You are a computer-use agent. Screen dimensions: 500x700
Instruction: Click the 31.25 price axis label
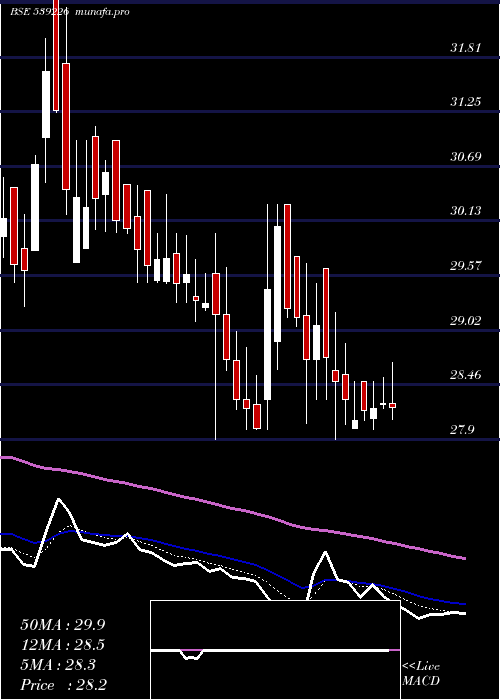click(466, 102)
